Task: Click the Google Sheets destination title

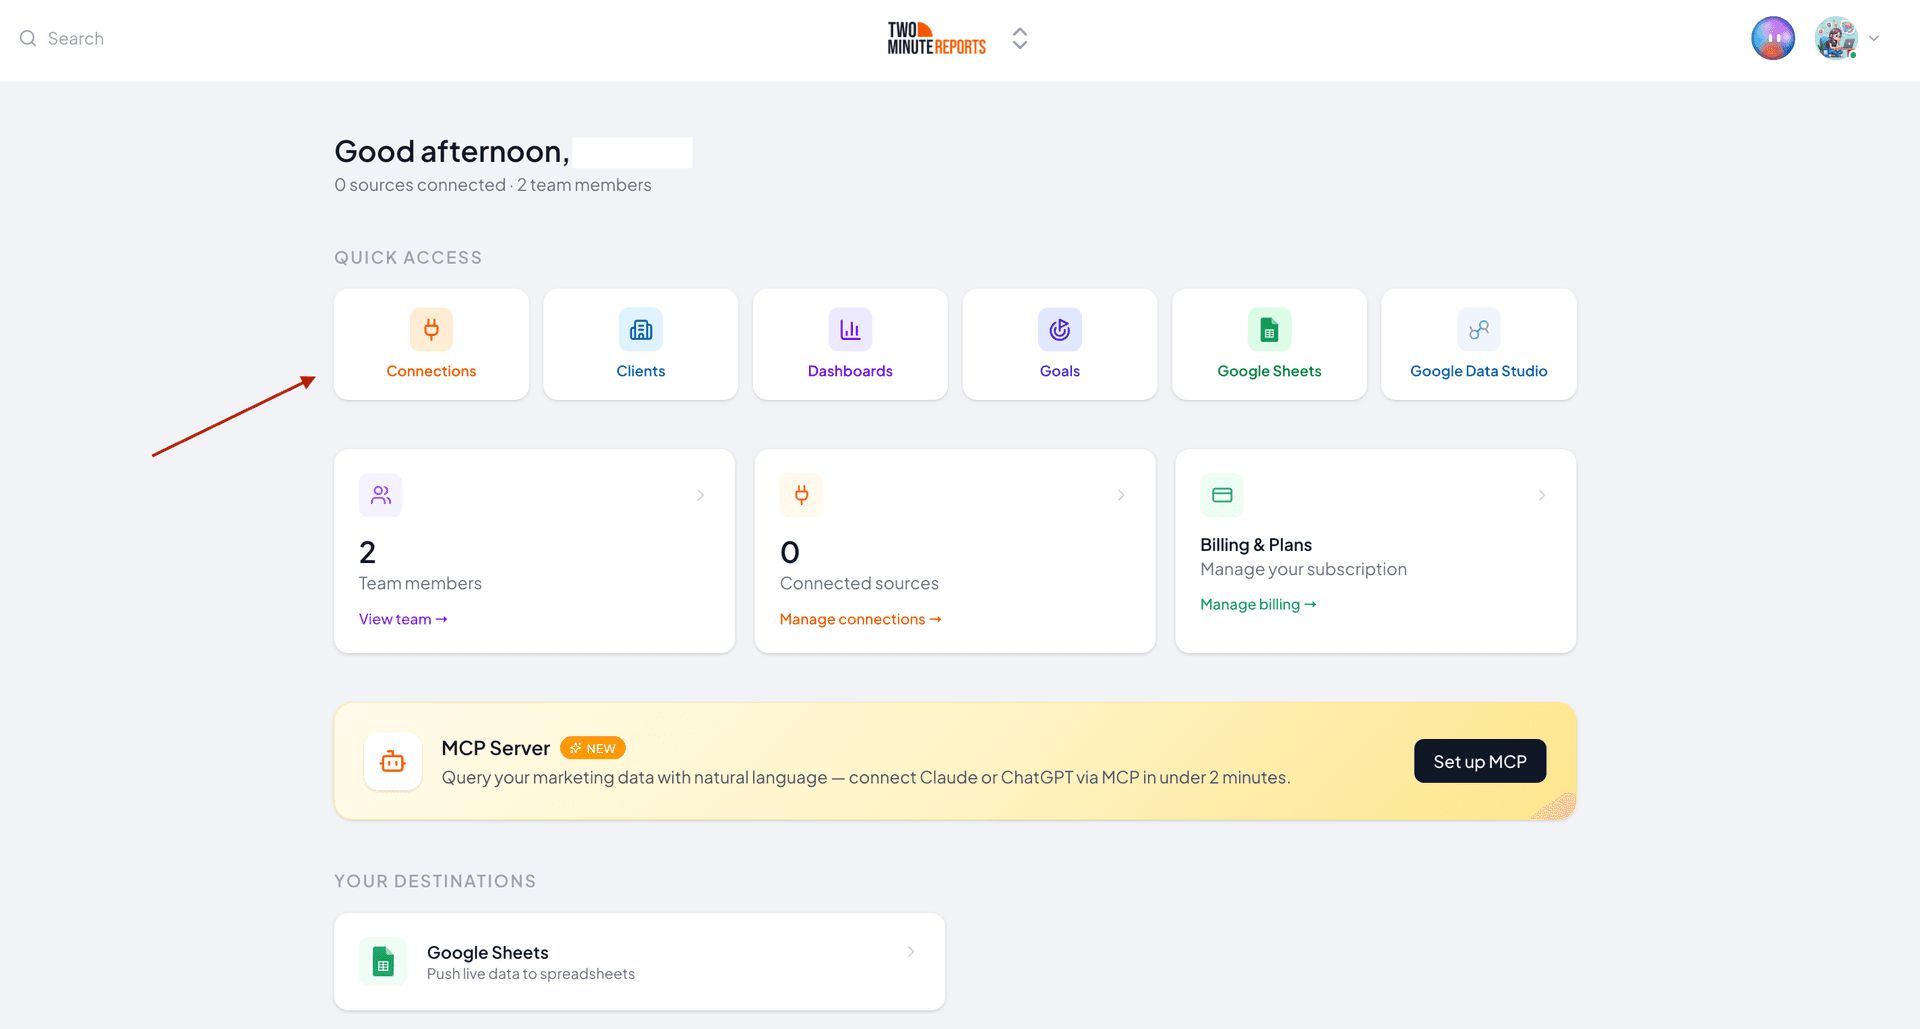Action: (488, 952)
